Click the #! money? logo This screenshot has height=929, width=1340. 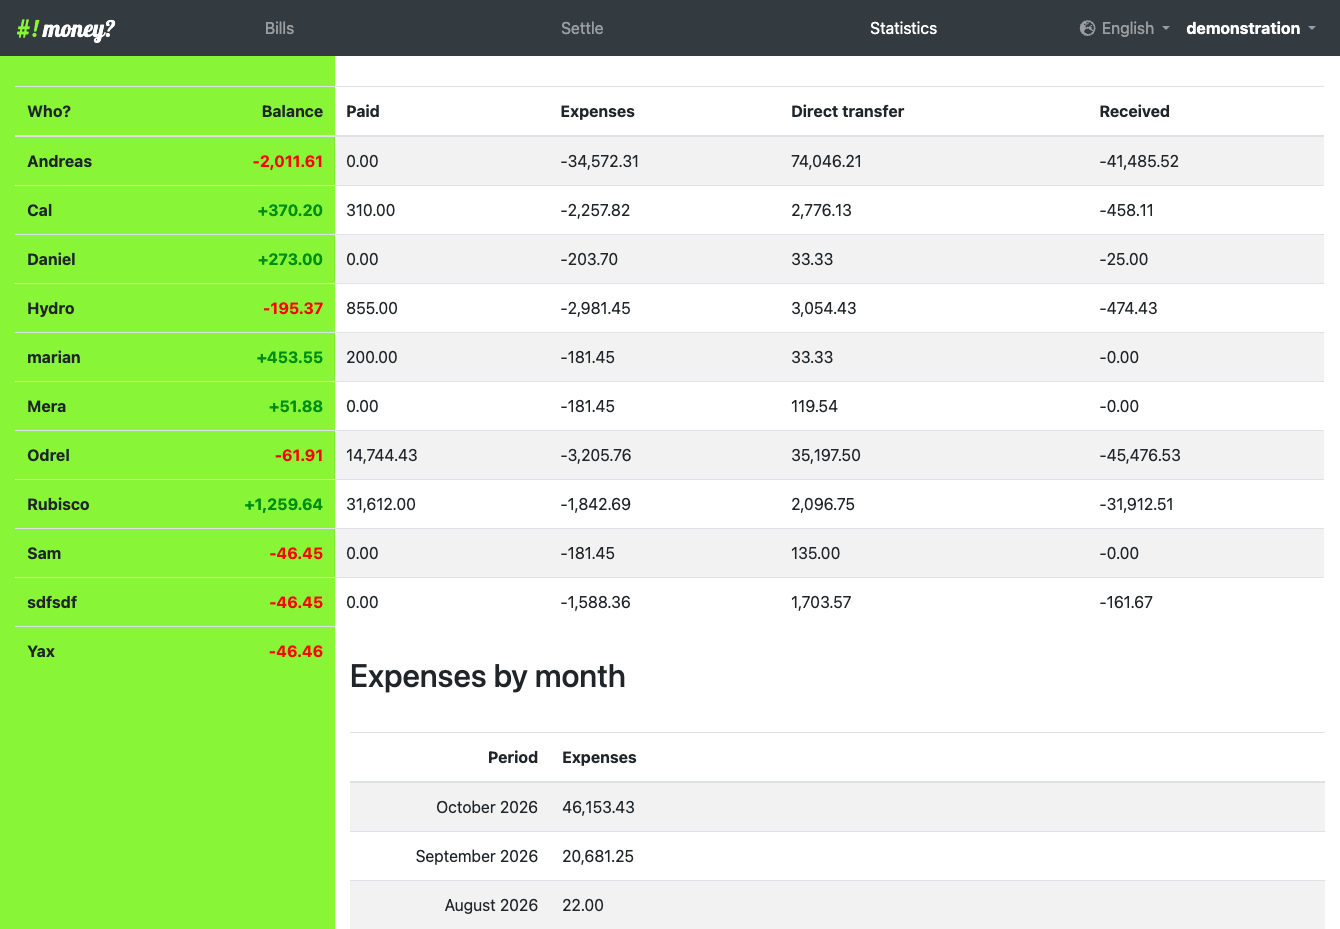click(66, 29)
